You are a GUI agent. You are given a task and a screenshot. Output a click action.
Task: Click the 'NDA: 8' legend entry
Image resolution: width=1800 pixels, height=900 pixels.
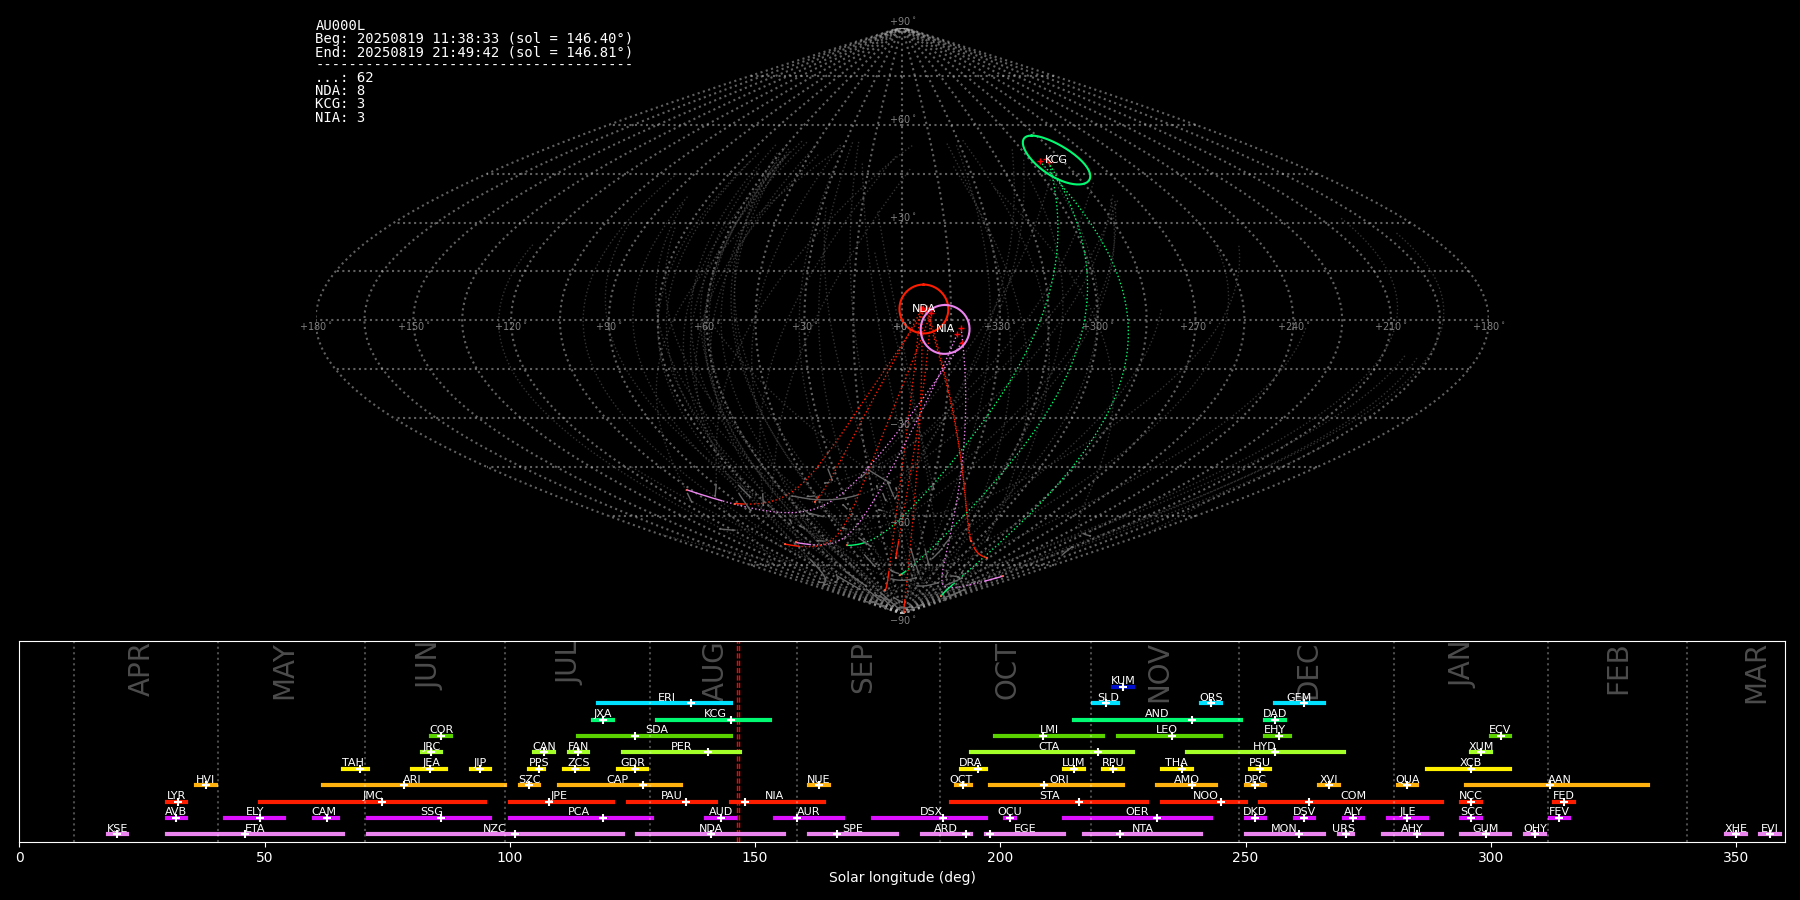click(x=340, y=91)
